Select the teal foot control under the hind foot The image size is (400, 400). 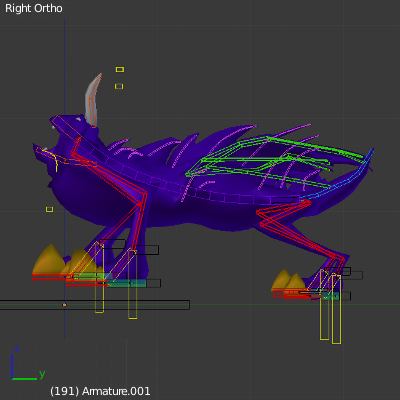coord(331,296)
